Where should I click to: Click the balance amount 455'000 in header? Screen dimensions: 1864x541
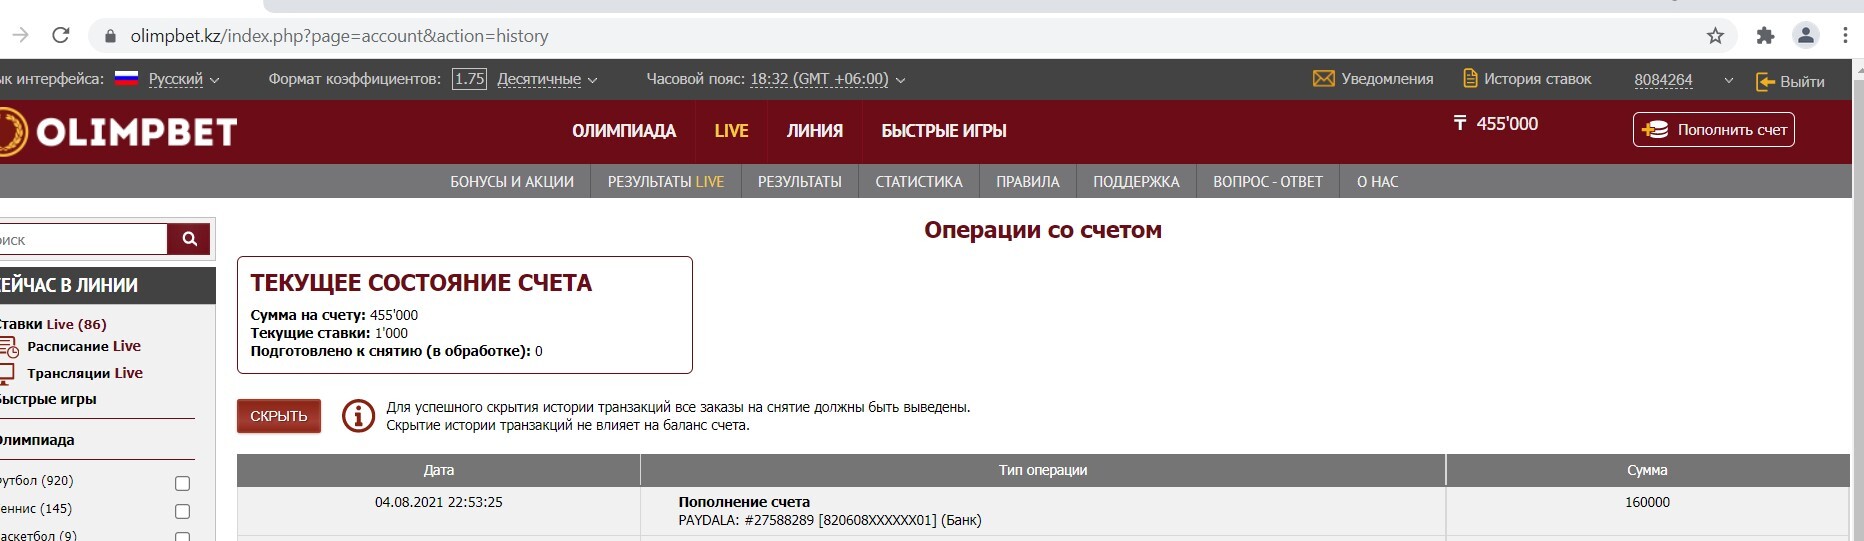[x=1507, y=124]
